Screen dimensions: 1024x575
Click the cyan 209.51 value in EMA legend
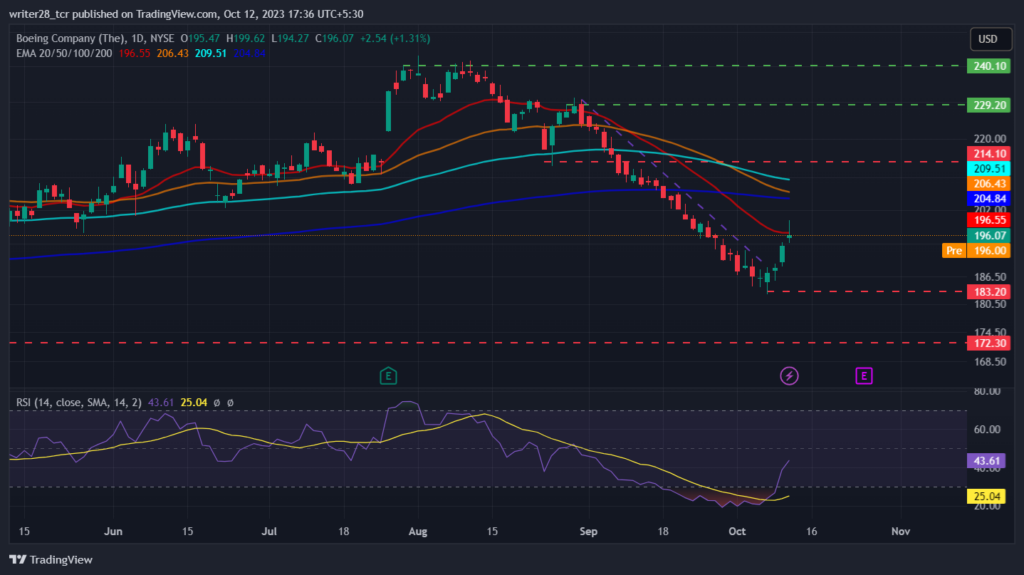click(x=210, y=53)
